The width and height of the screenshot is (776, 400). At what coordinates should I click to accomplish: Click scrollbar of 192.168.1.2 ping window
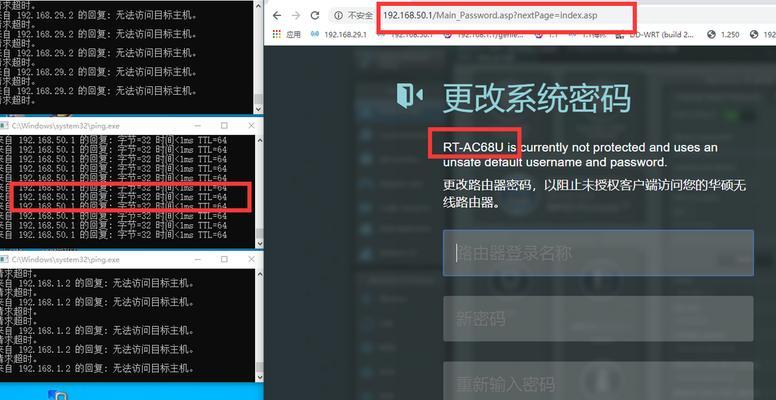(x=258, y=325)
